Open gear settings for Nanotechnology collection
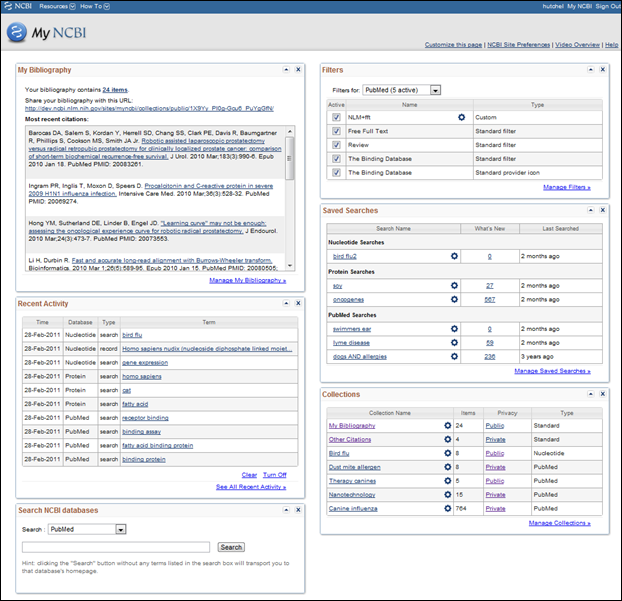The height and width of the screenshot is (601, 622). pos(448,494)
